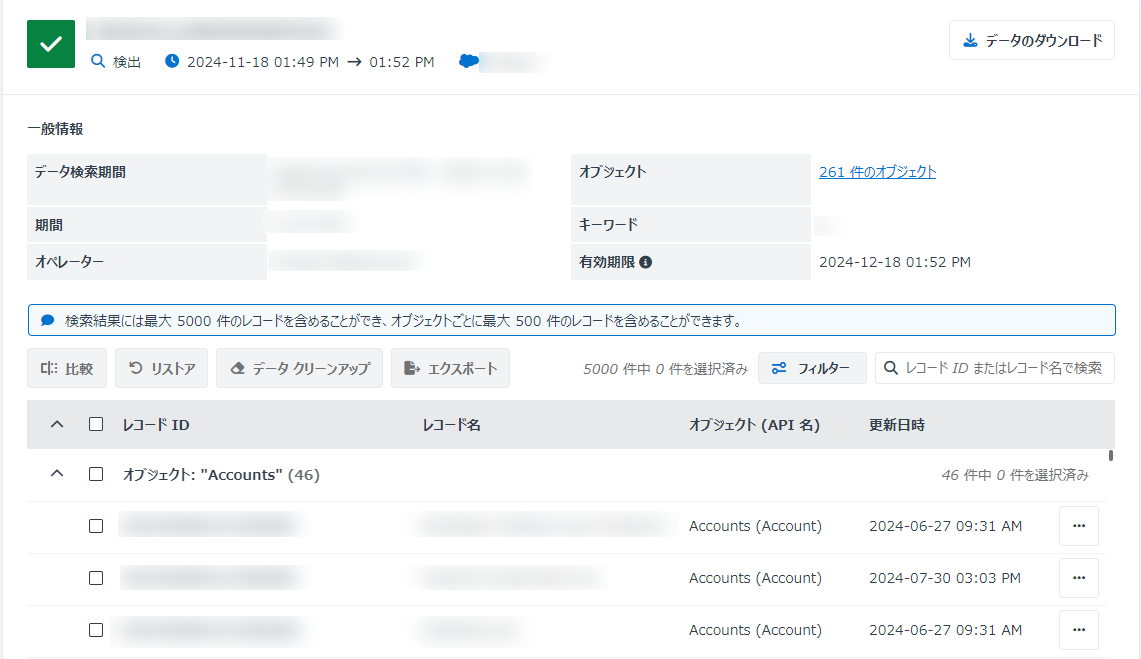Viewport: 1141px width, 659px height.
Task: Click the データのダウンロード button
Action: tap(1031, 41)
